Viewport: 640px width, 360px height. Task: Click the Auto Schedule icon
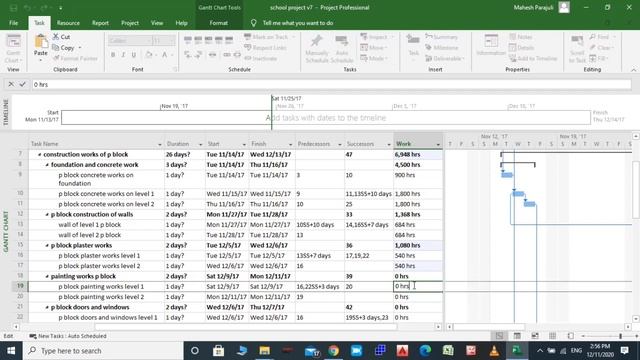tap(342, 41)
